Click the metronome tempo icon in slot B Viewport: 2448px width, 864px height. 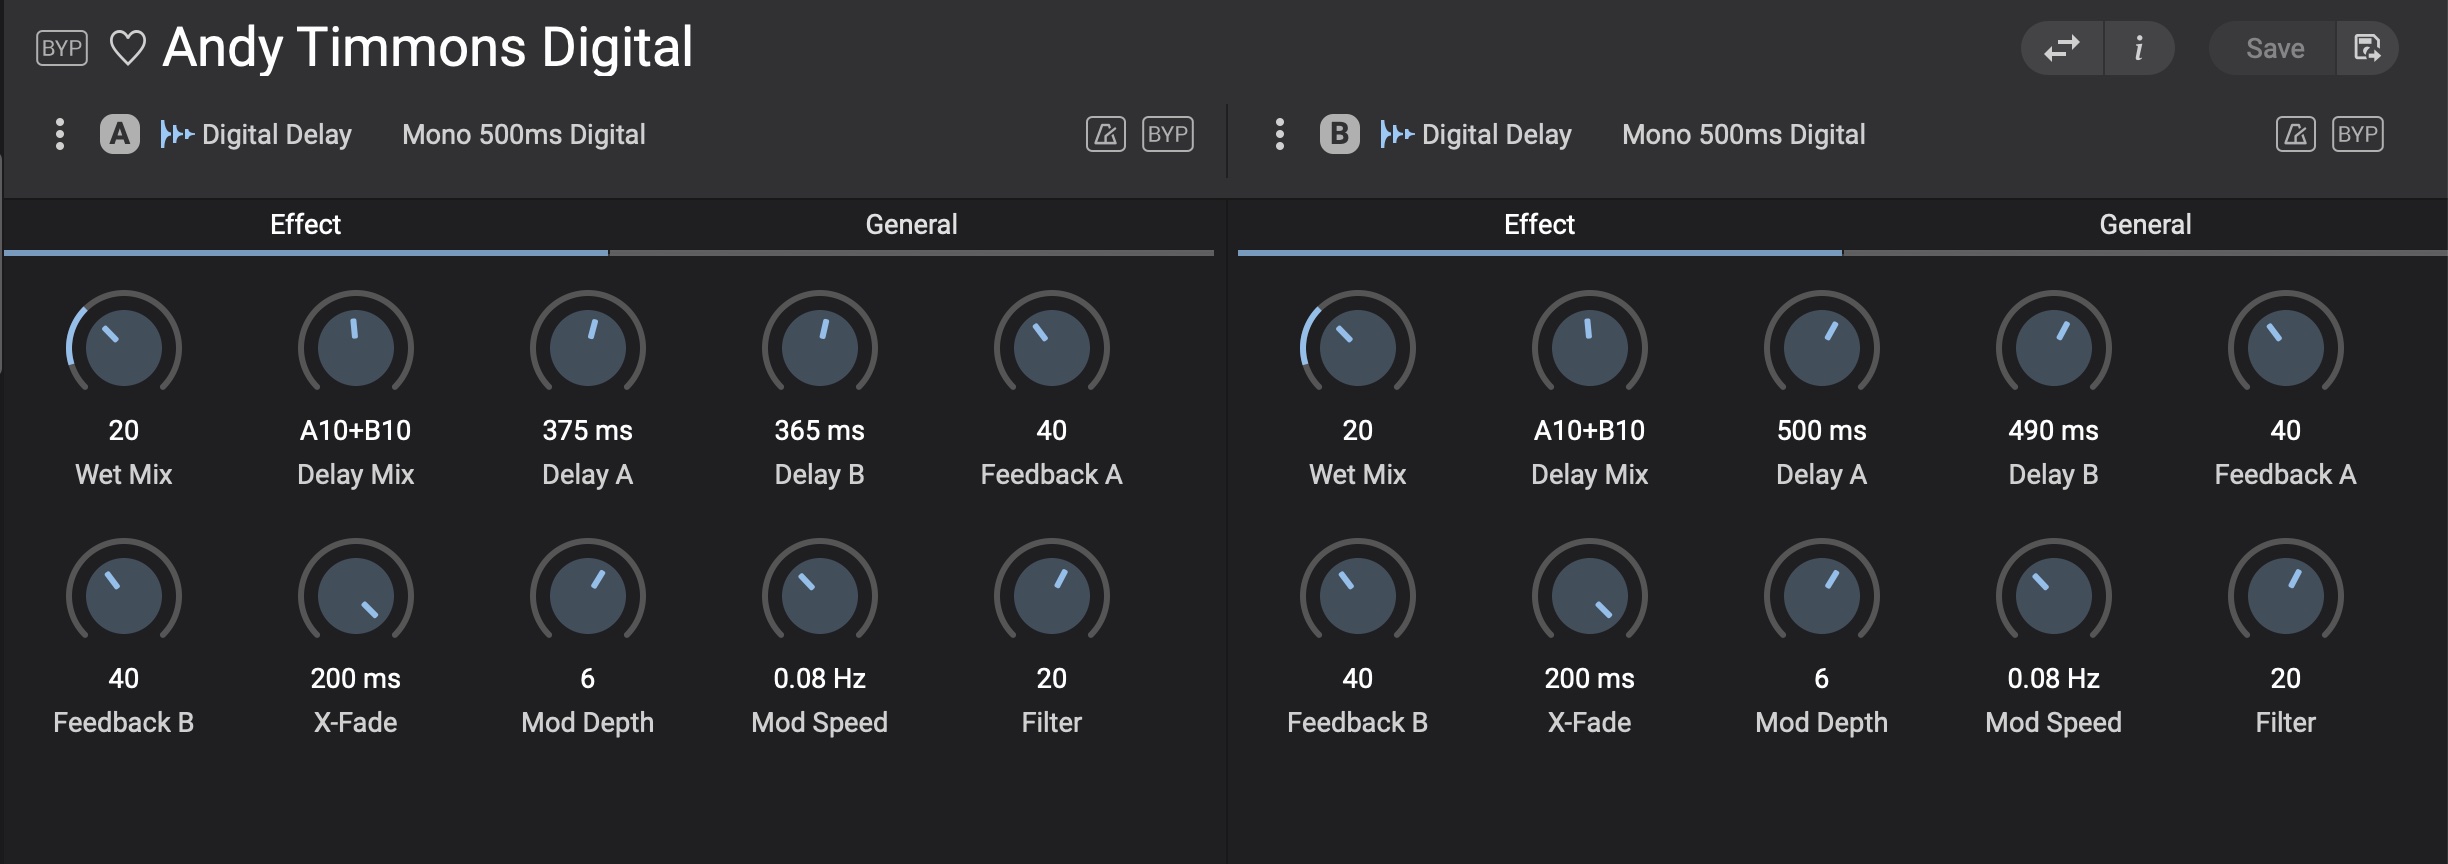(2296, 134)
